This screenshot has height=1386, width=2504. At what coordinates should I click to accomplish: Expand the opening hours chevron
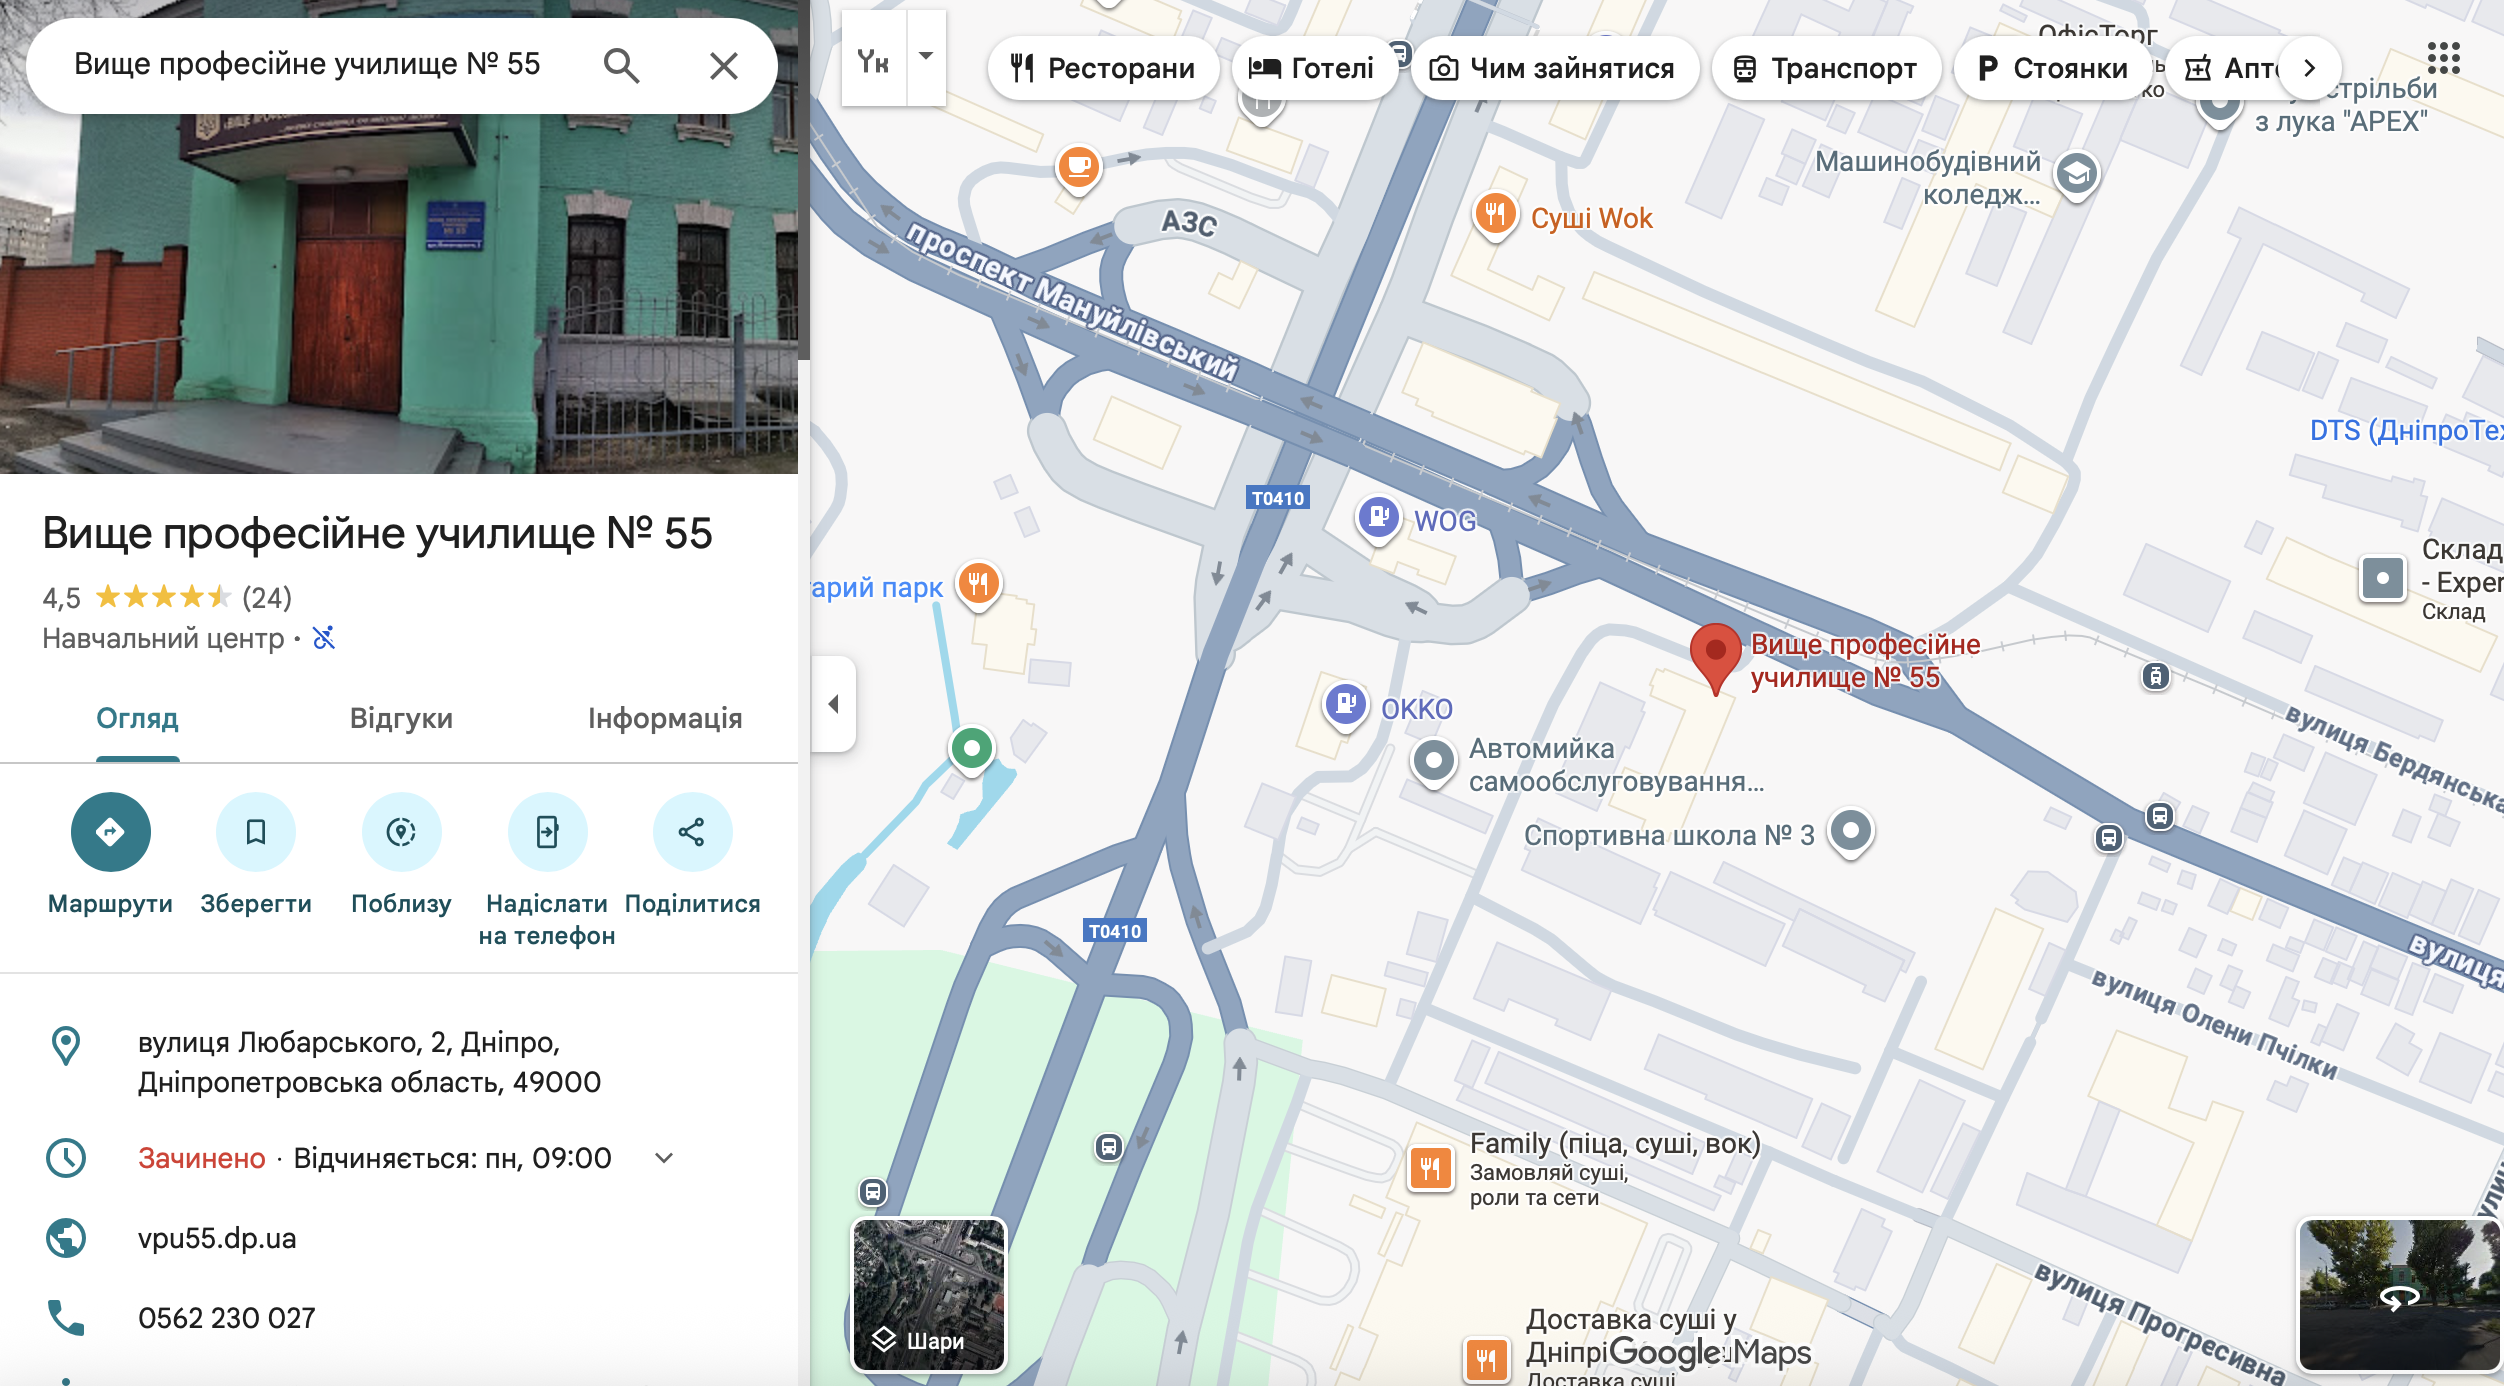(664, 1158)
